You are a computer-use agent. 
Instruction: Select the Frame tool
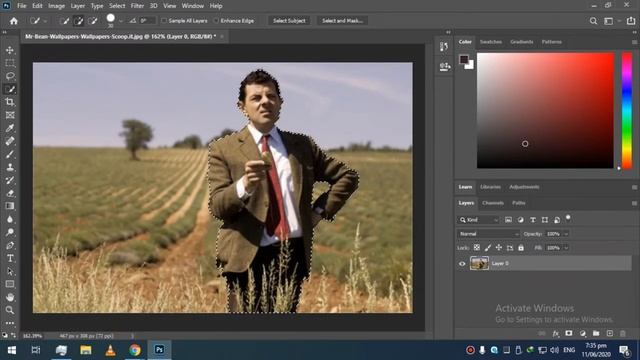point(10,116)
